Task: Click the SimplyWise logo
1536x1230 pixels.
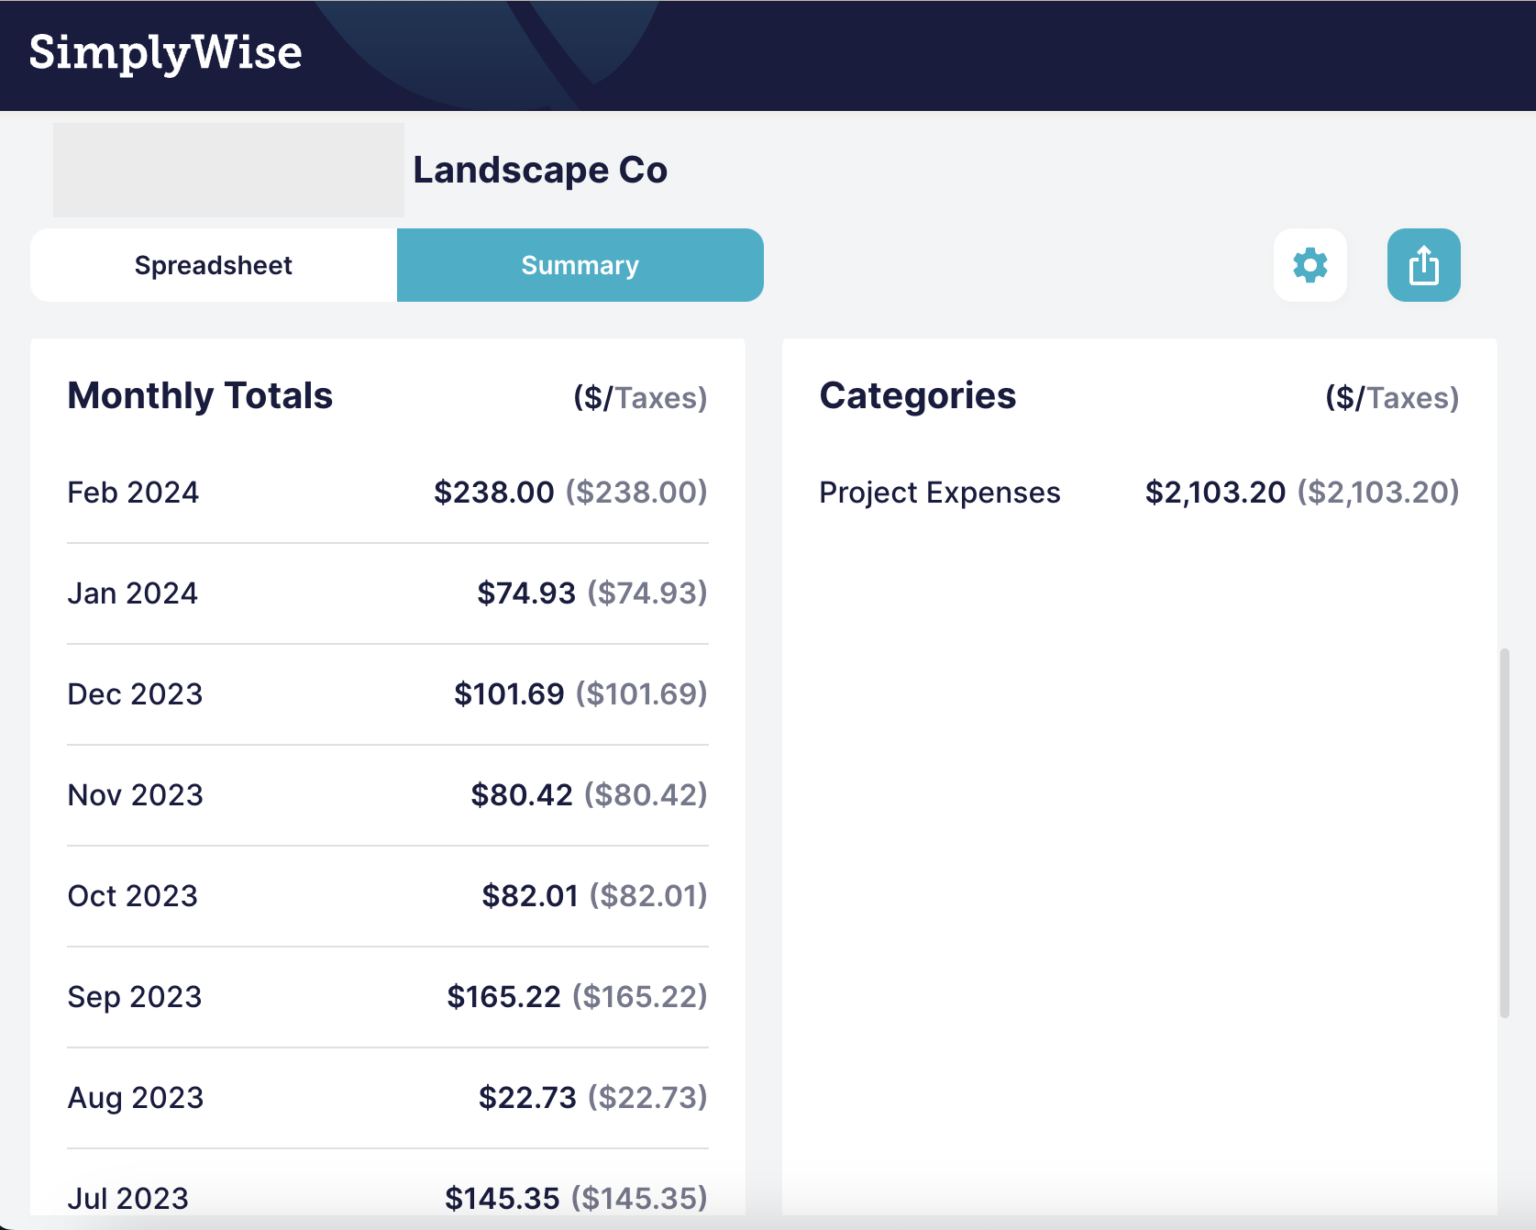Action: (x=166, y=53)
